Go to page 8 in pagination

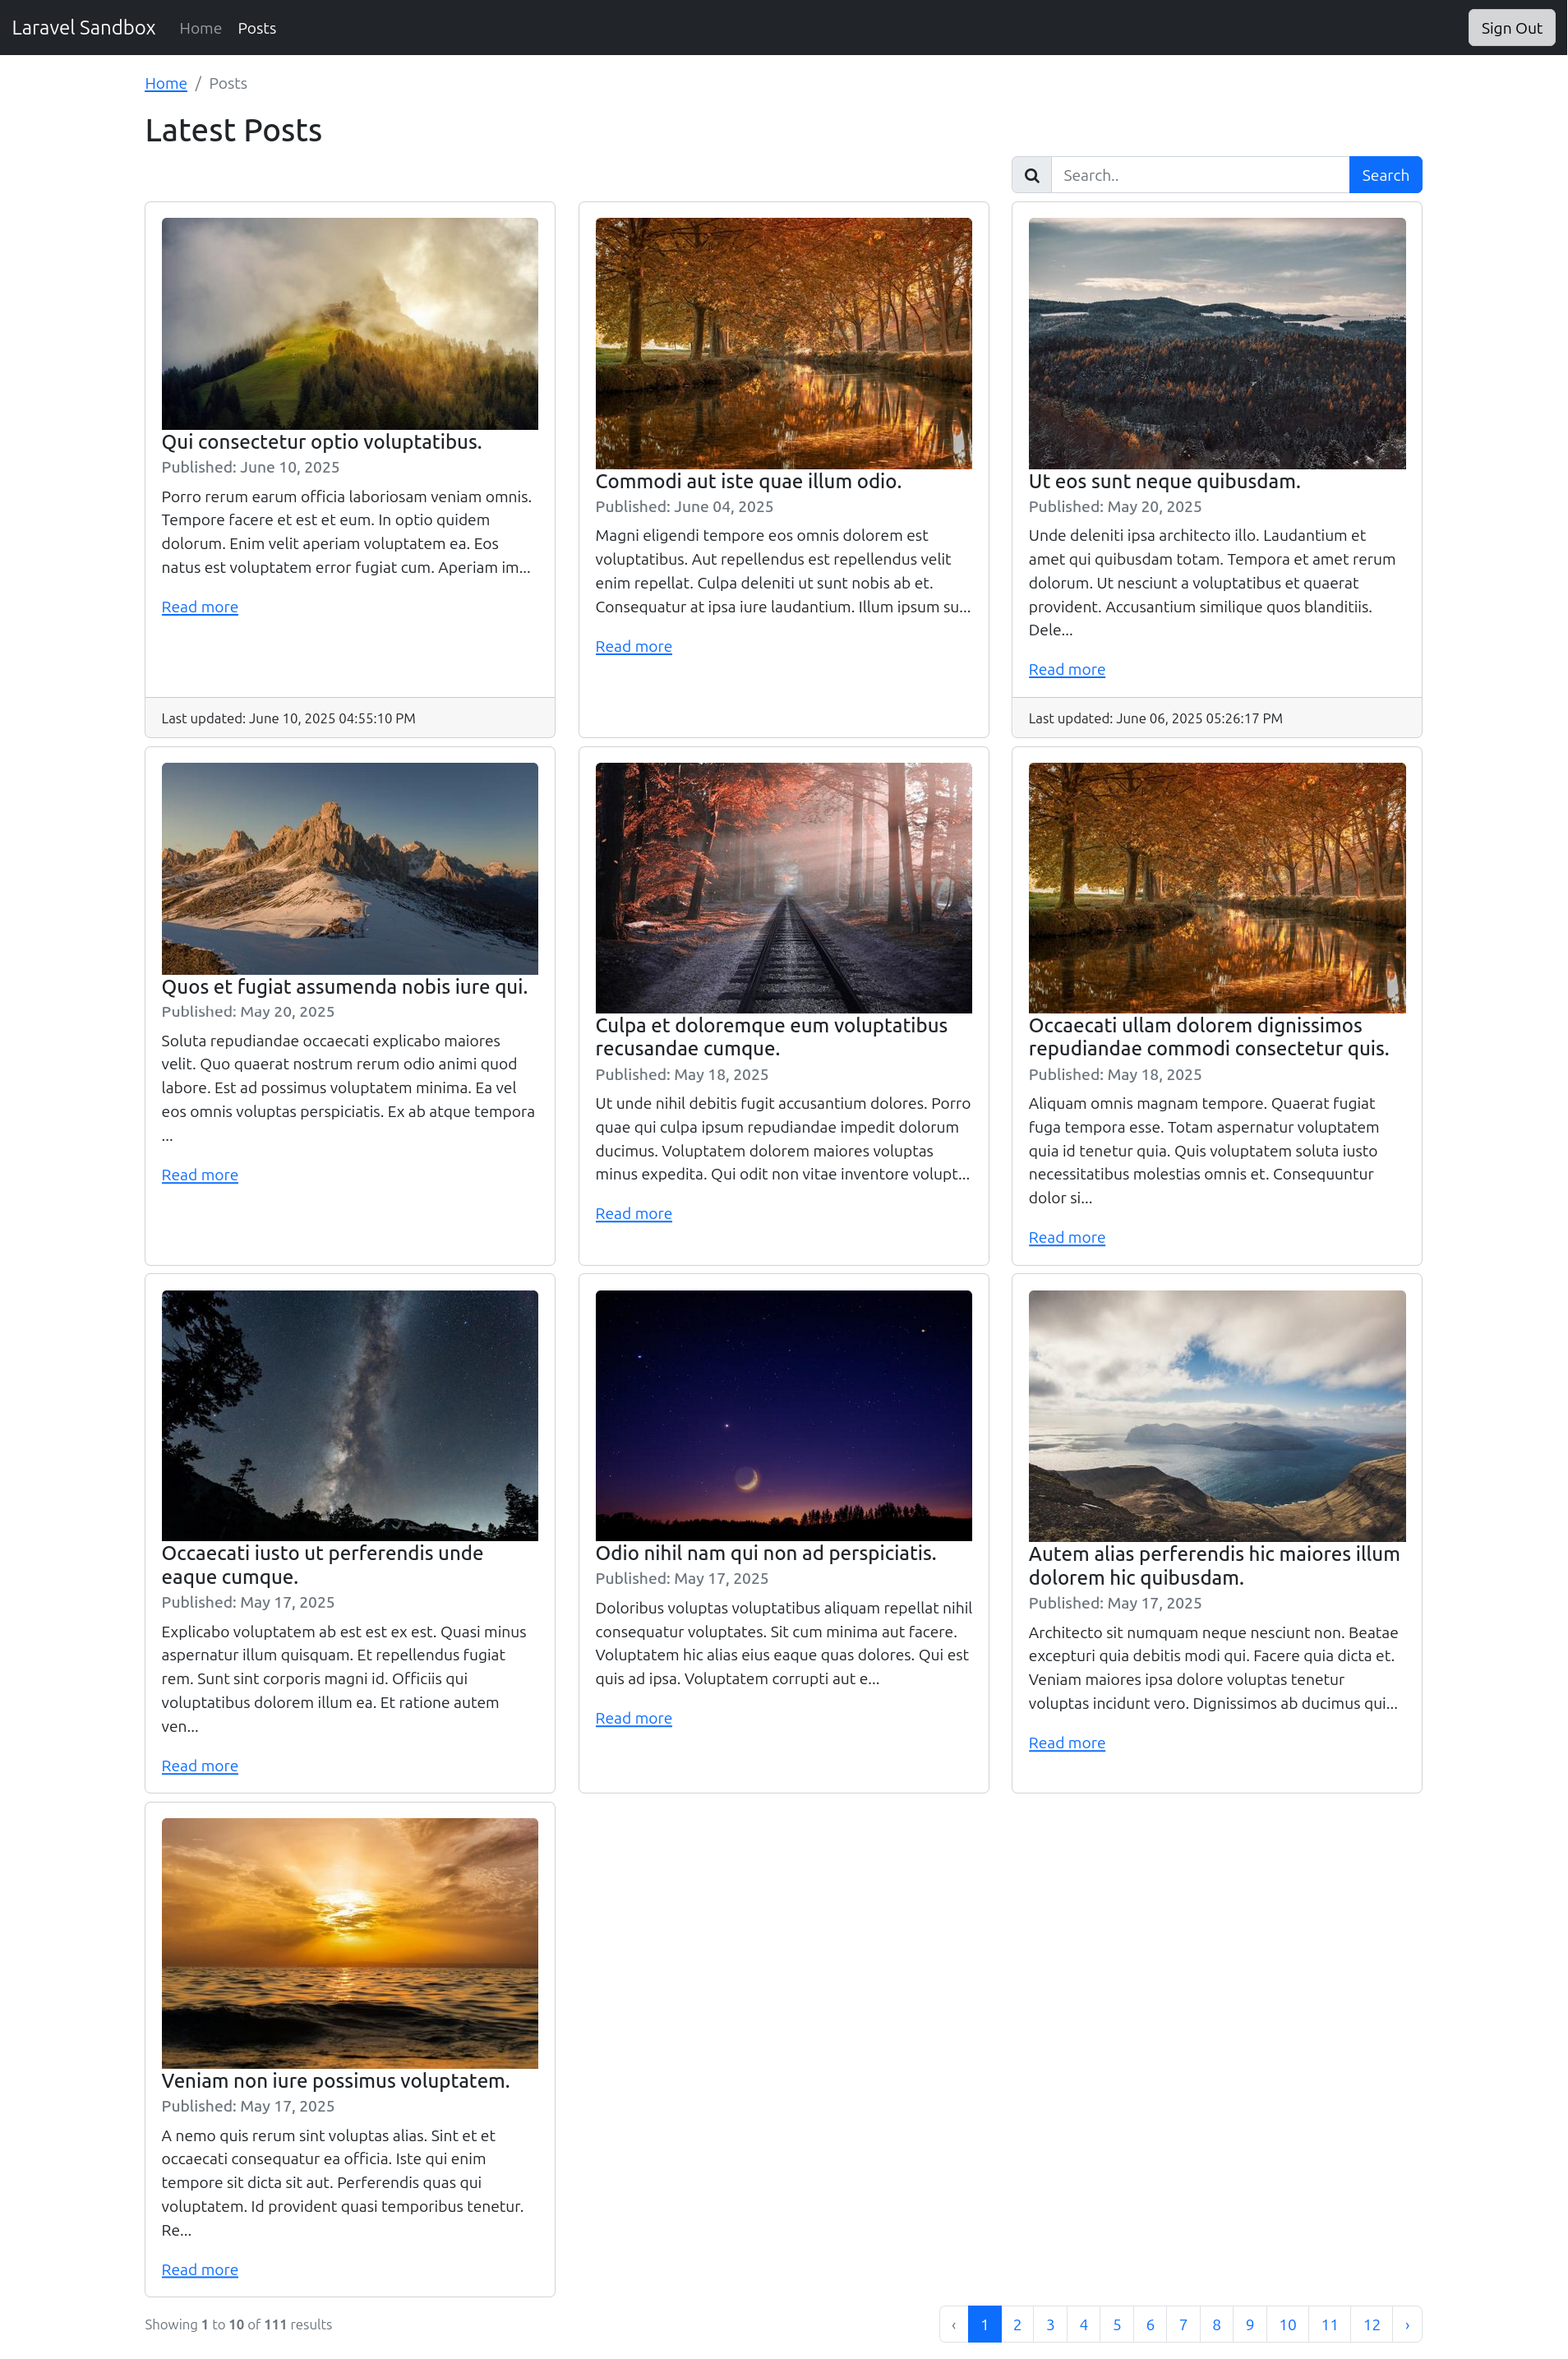point(1216,2324)
